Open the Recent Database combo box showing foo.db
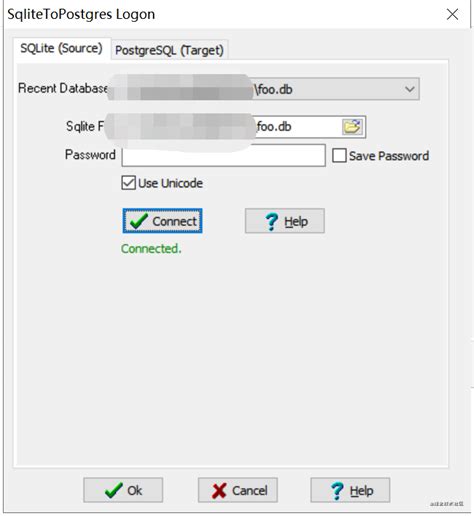The height and width of the screenshot is (516, 474). coord(263,89)
